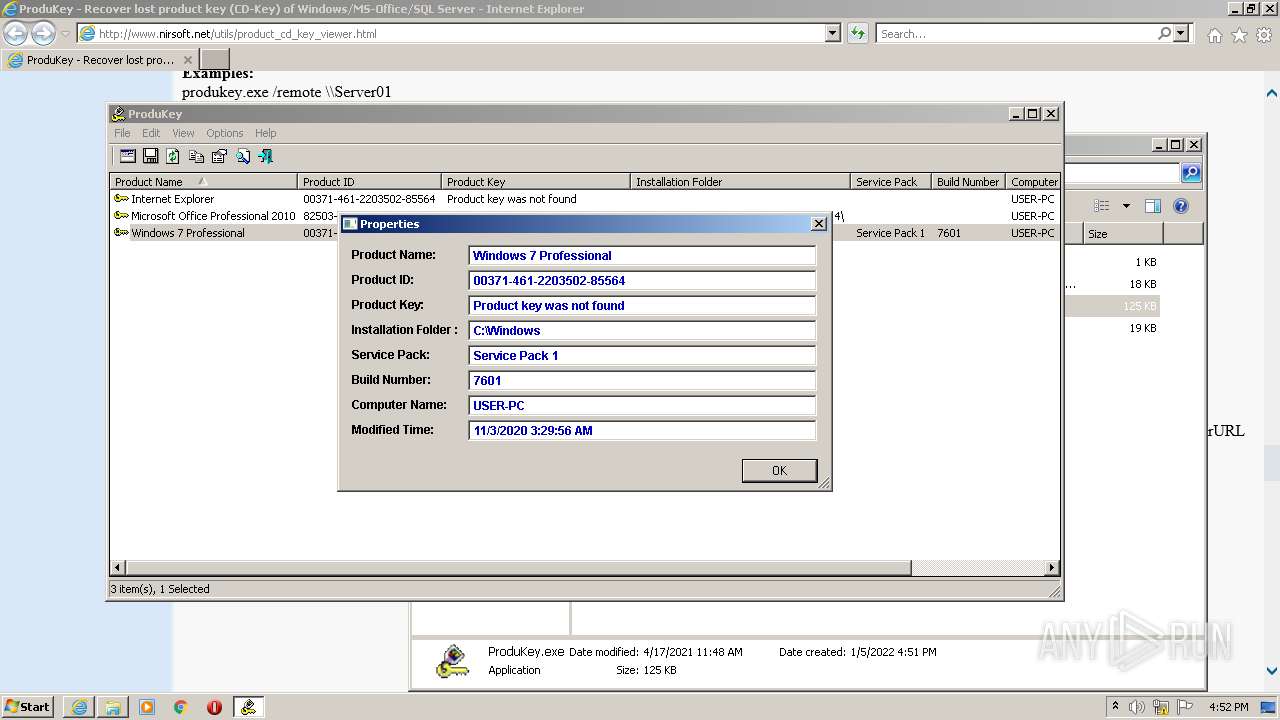Open Windows Explorer folder taskbar icon

pyautogui.click(x=113, y=707)
